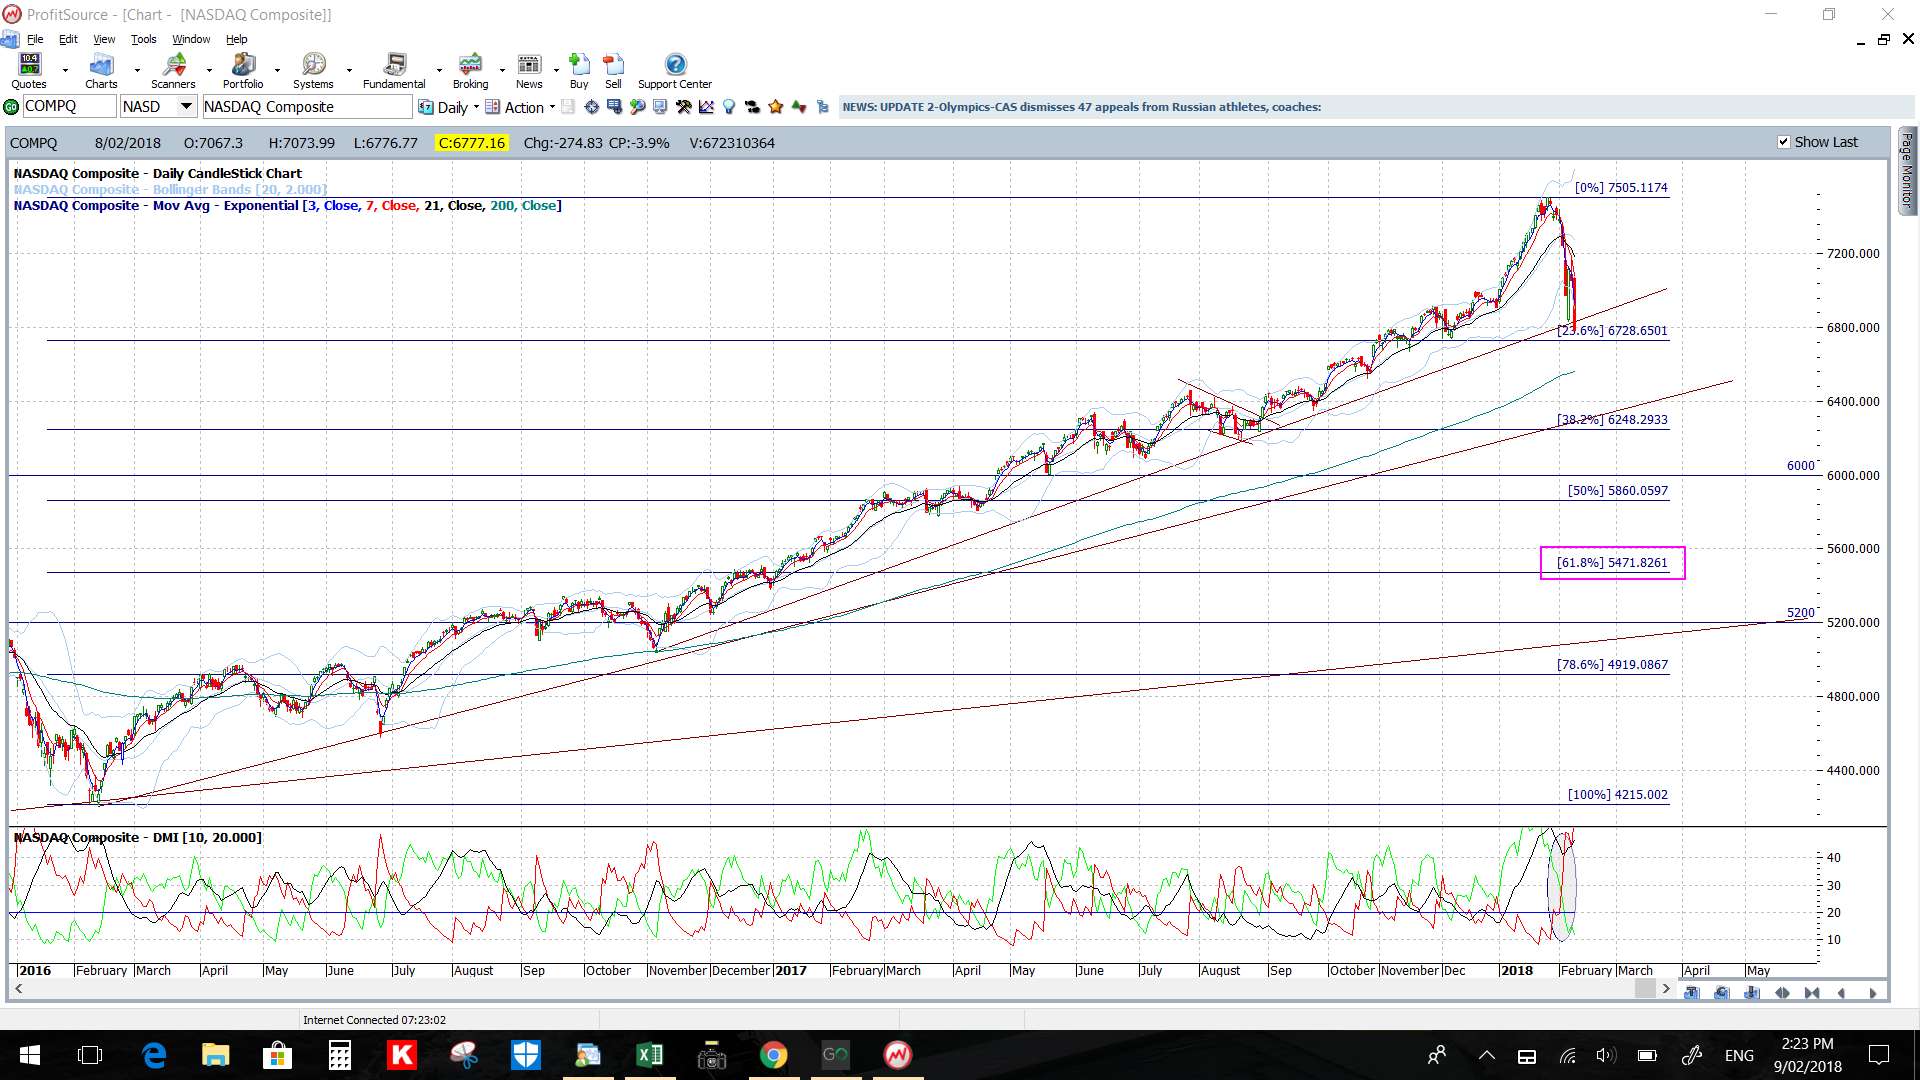Image resolution: width=1920 pixels, height=1080 pixels.
Task: Click the expand horizontal arrows icon
Action: coord(1782,993)
